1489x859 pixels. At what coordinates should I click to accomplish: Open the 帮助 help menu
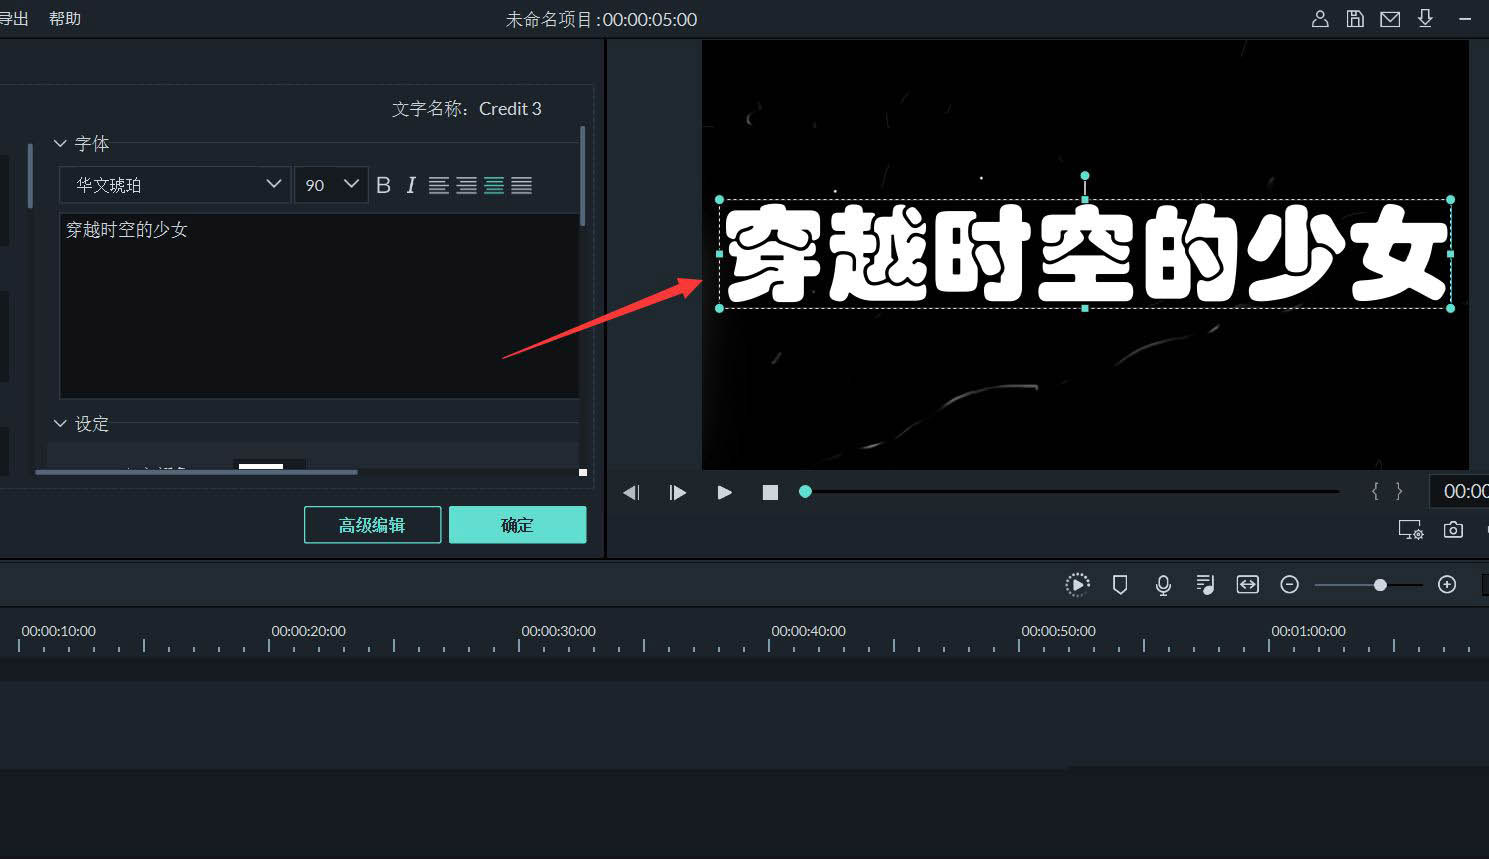point(64,18)
